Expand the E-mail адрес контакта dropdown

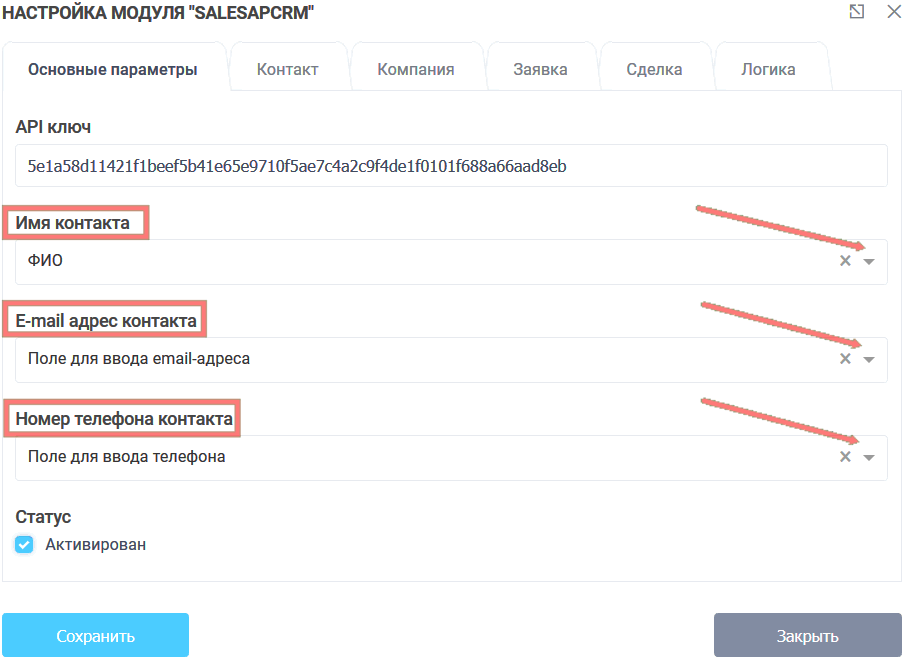(868, 359)
